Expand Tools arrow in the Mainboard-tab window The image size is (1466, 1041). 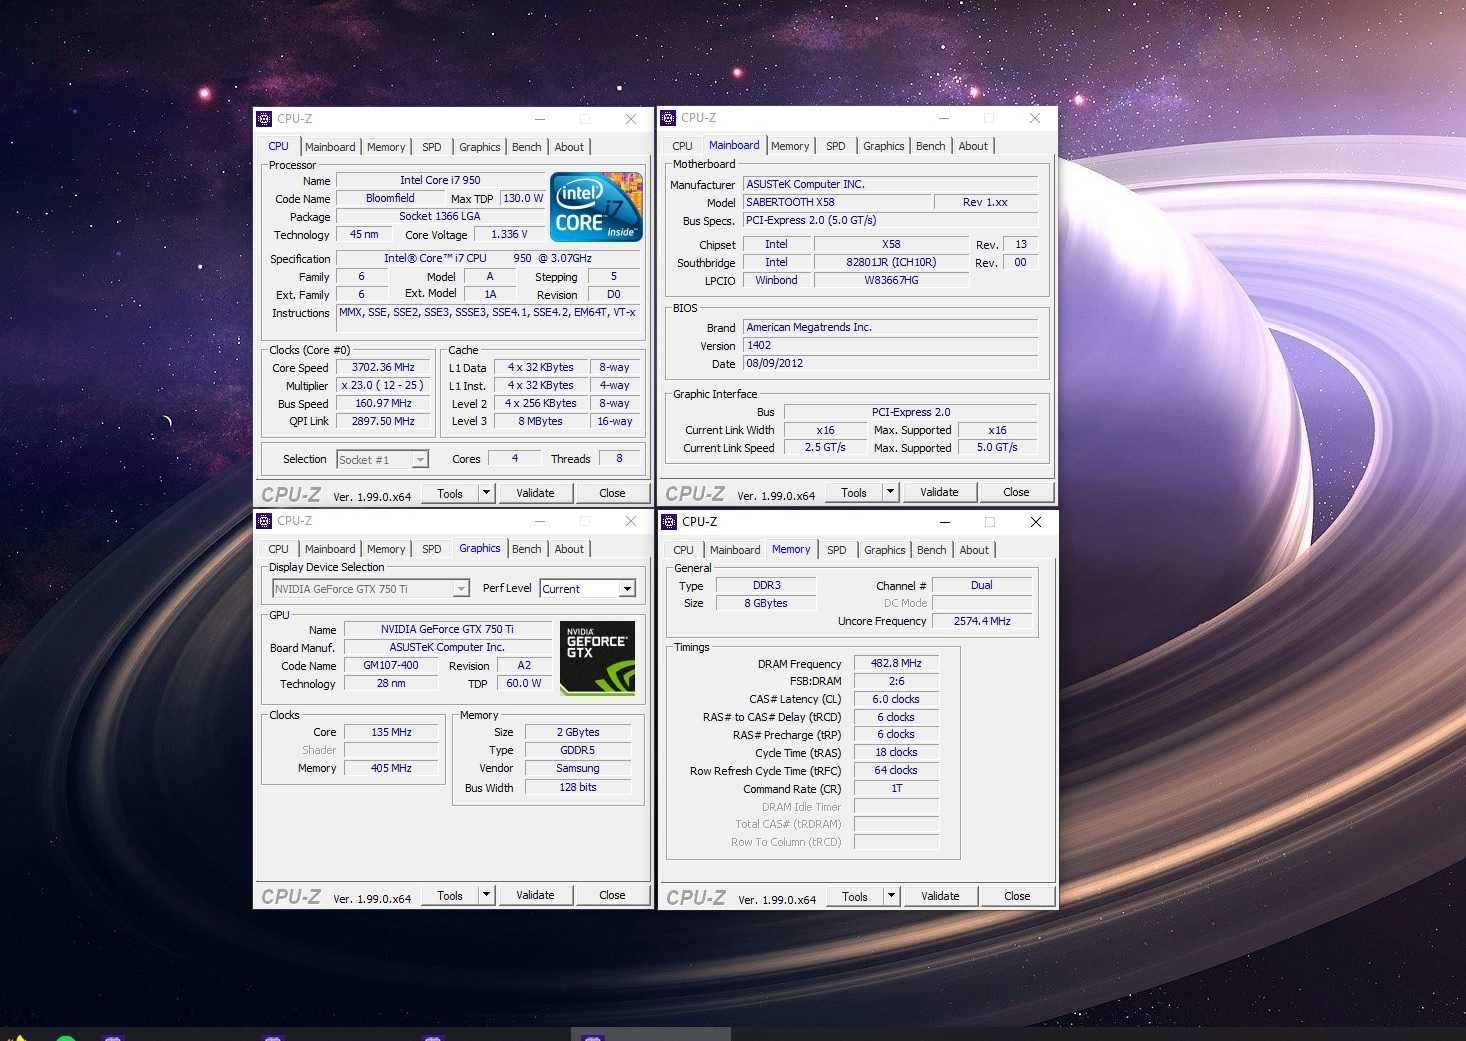pyautogui.click(x=890, y=492)
